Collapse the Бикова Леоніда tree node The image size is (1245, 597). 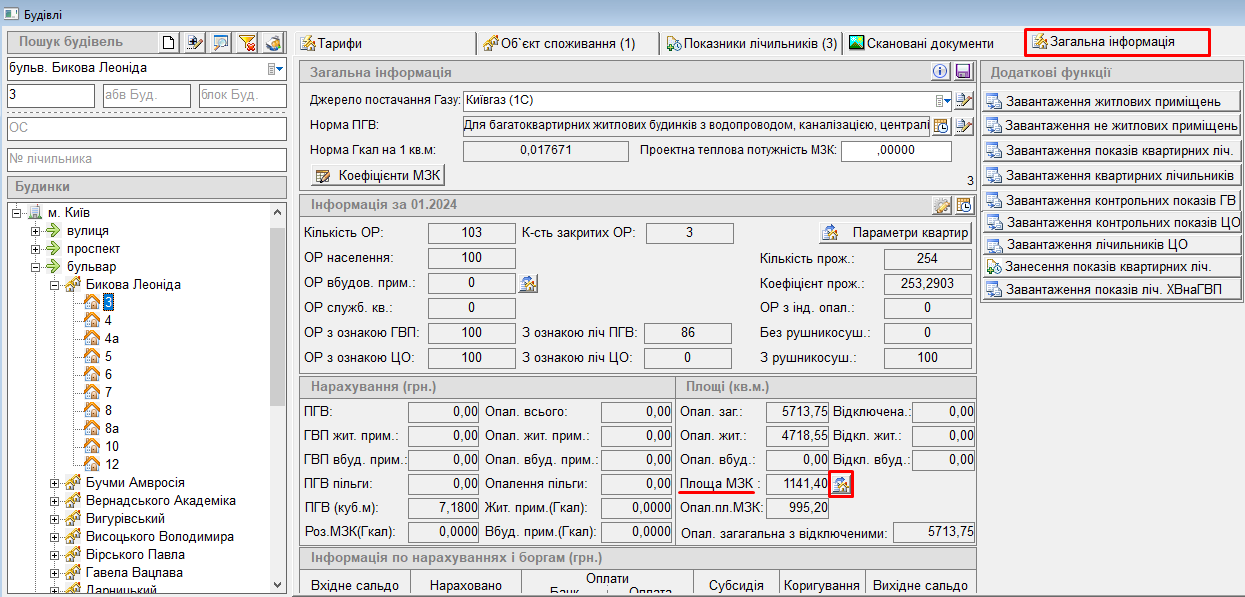click(x=55, y=285)
